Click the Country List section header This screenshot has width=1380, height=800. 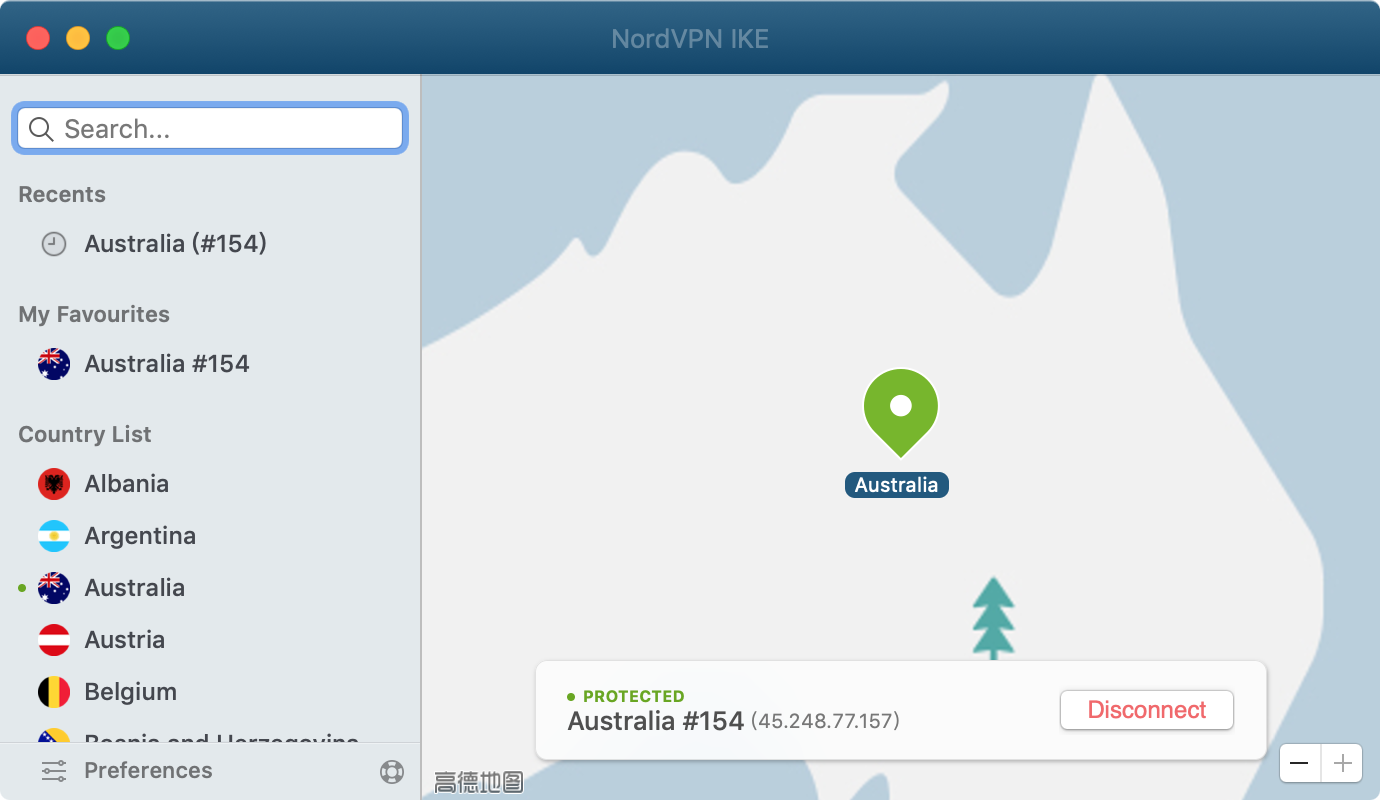85,434
